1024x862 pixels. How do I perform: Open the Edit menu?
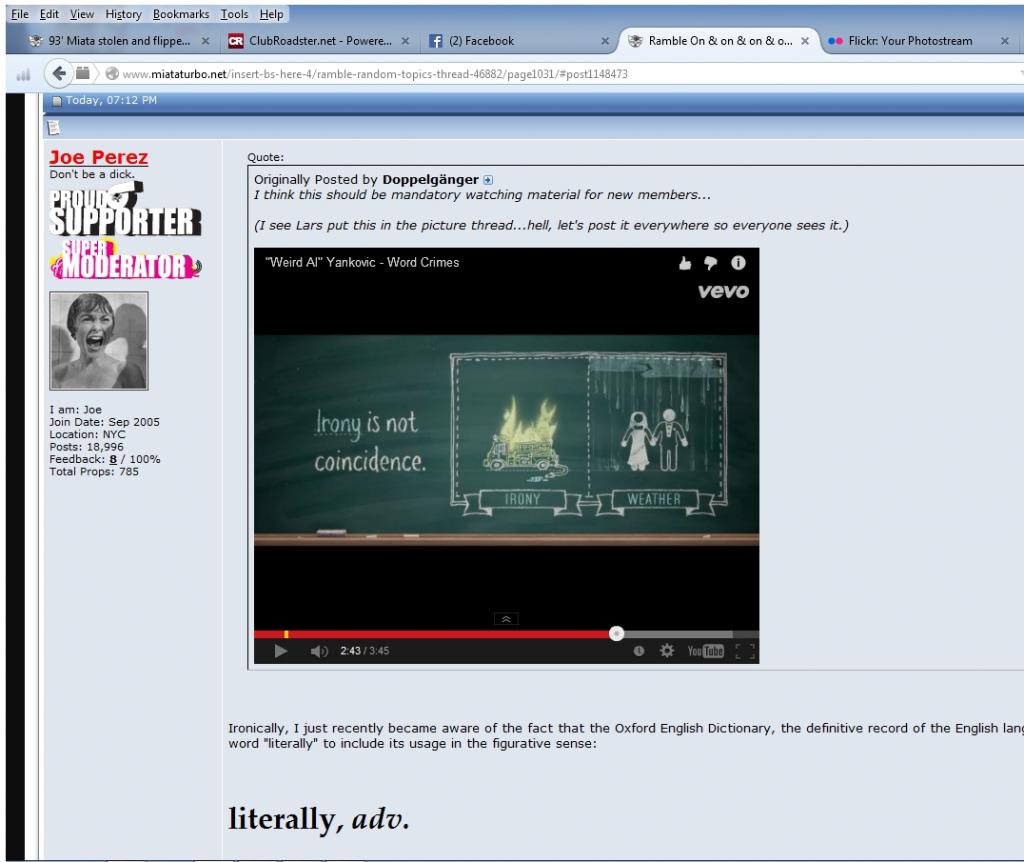point(49,14)
